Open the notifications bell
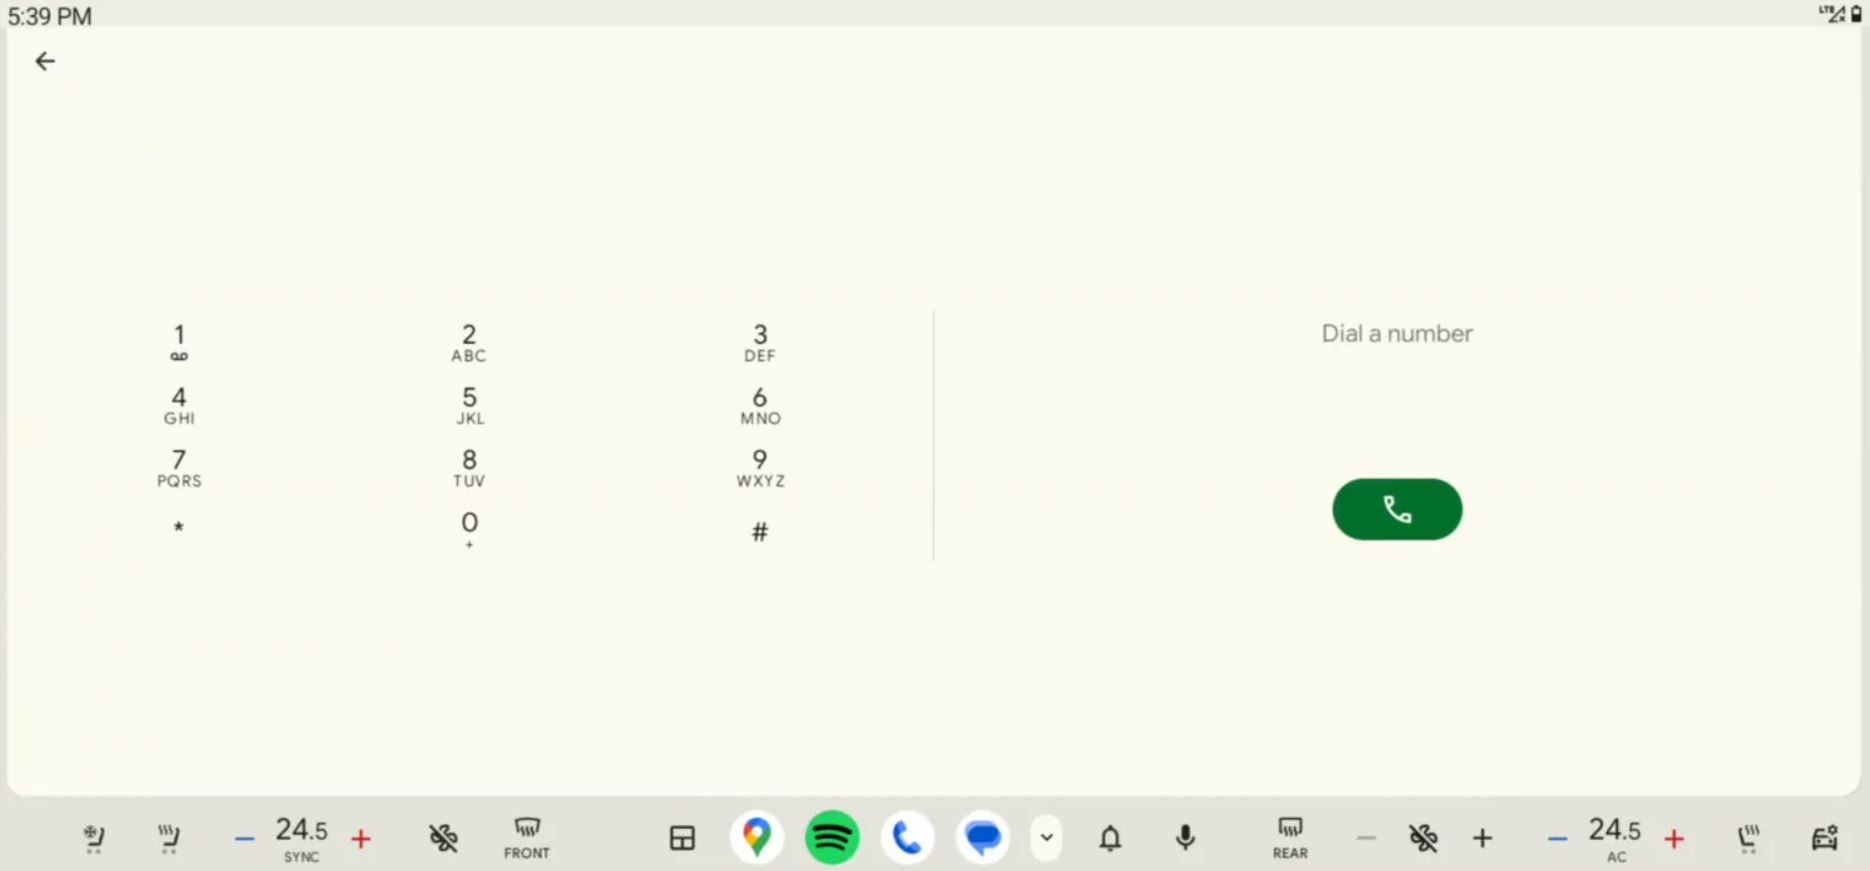 tap(1110, 837)
